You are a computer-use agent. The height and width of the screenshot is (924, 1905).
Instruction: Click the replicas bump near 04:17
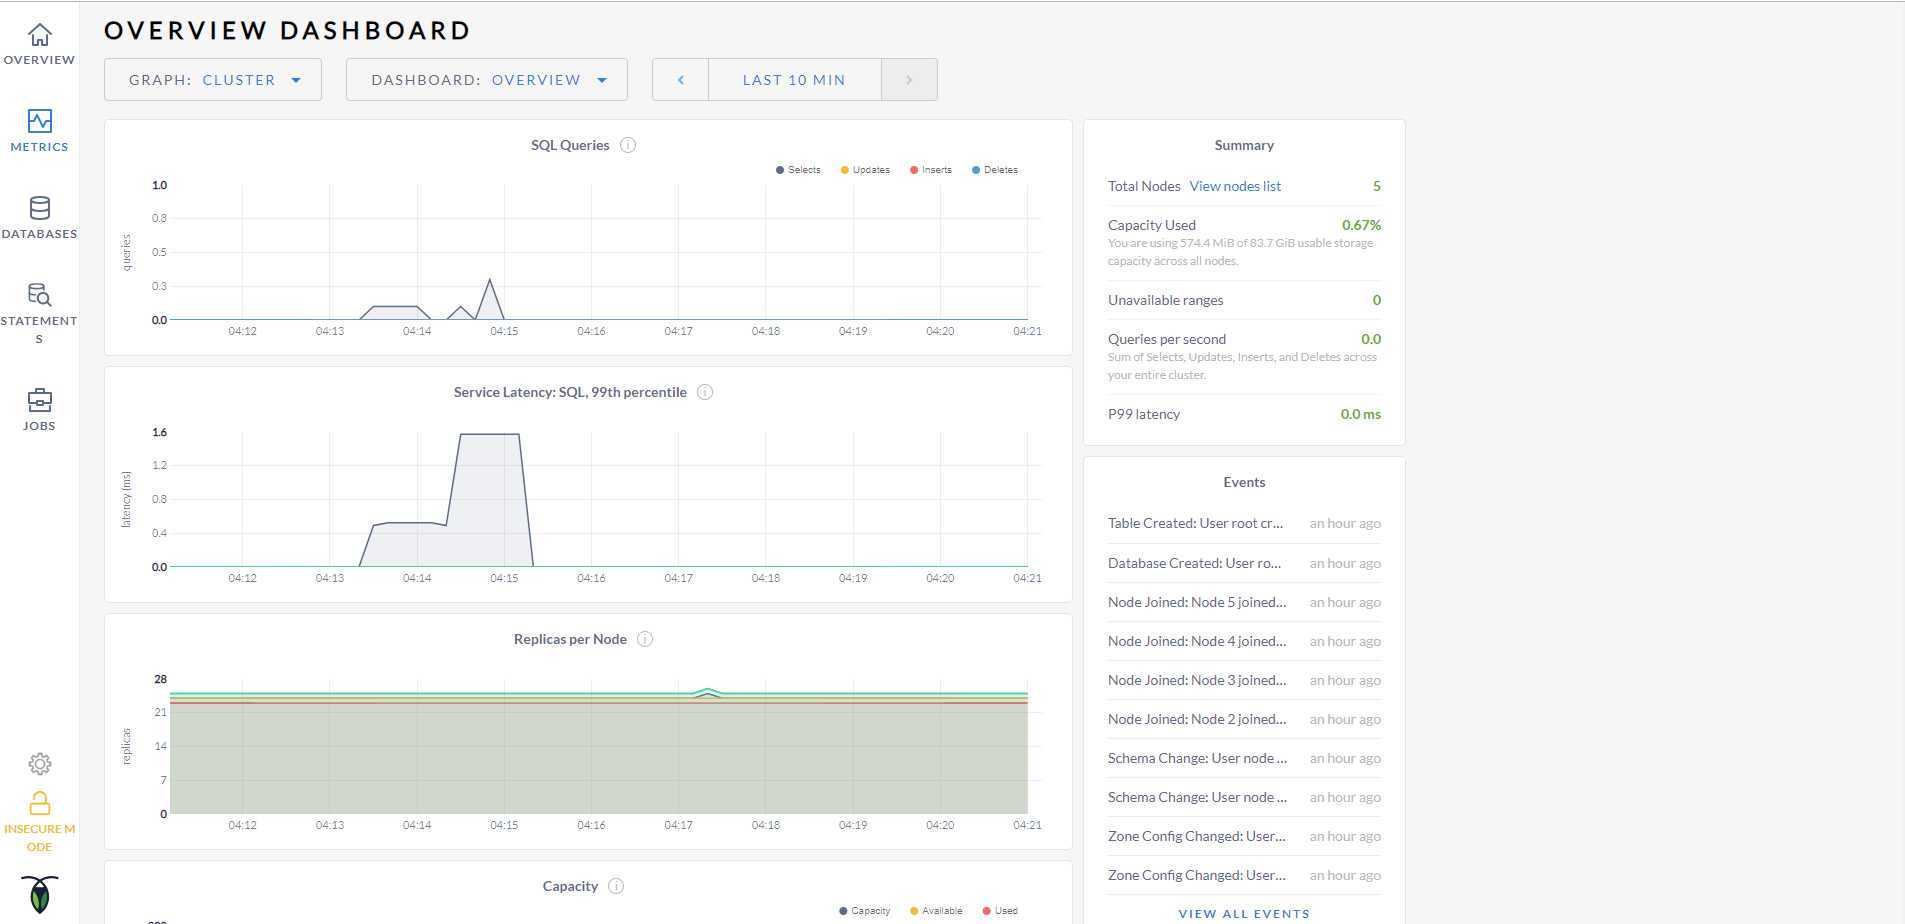(707, 690)
